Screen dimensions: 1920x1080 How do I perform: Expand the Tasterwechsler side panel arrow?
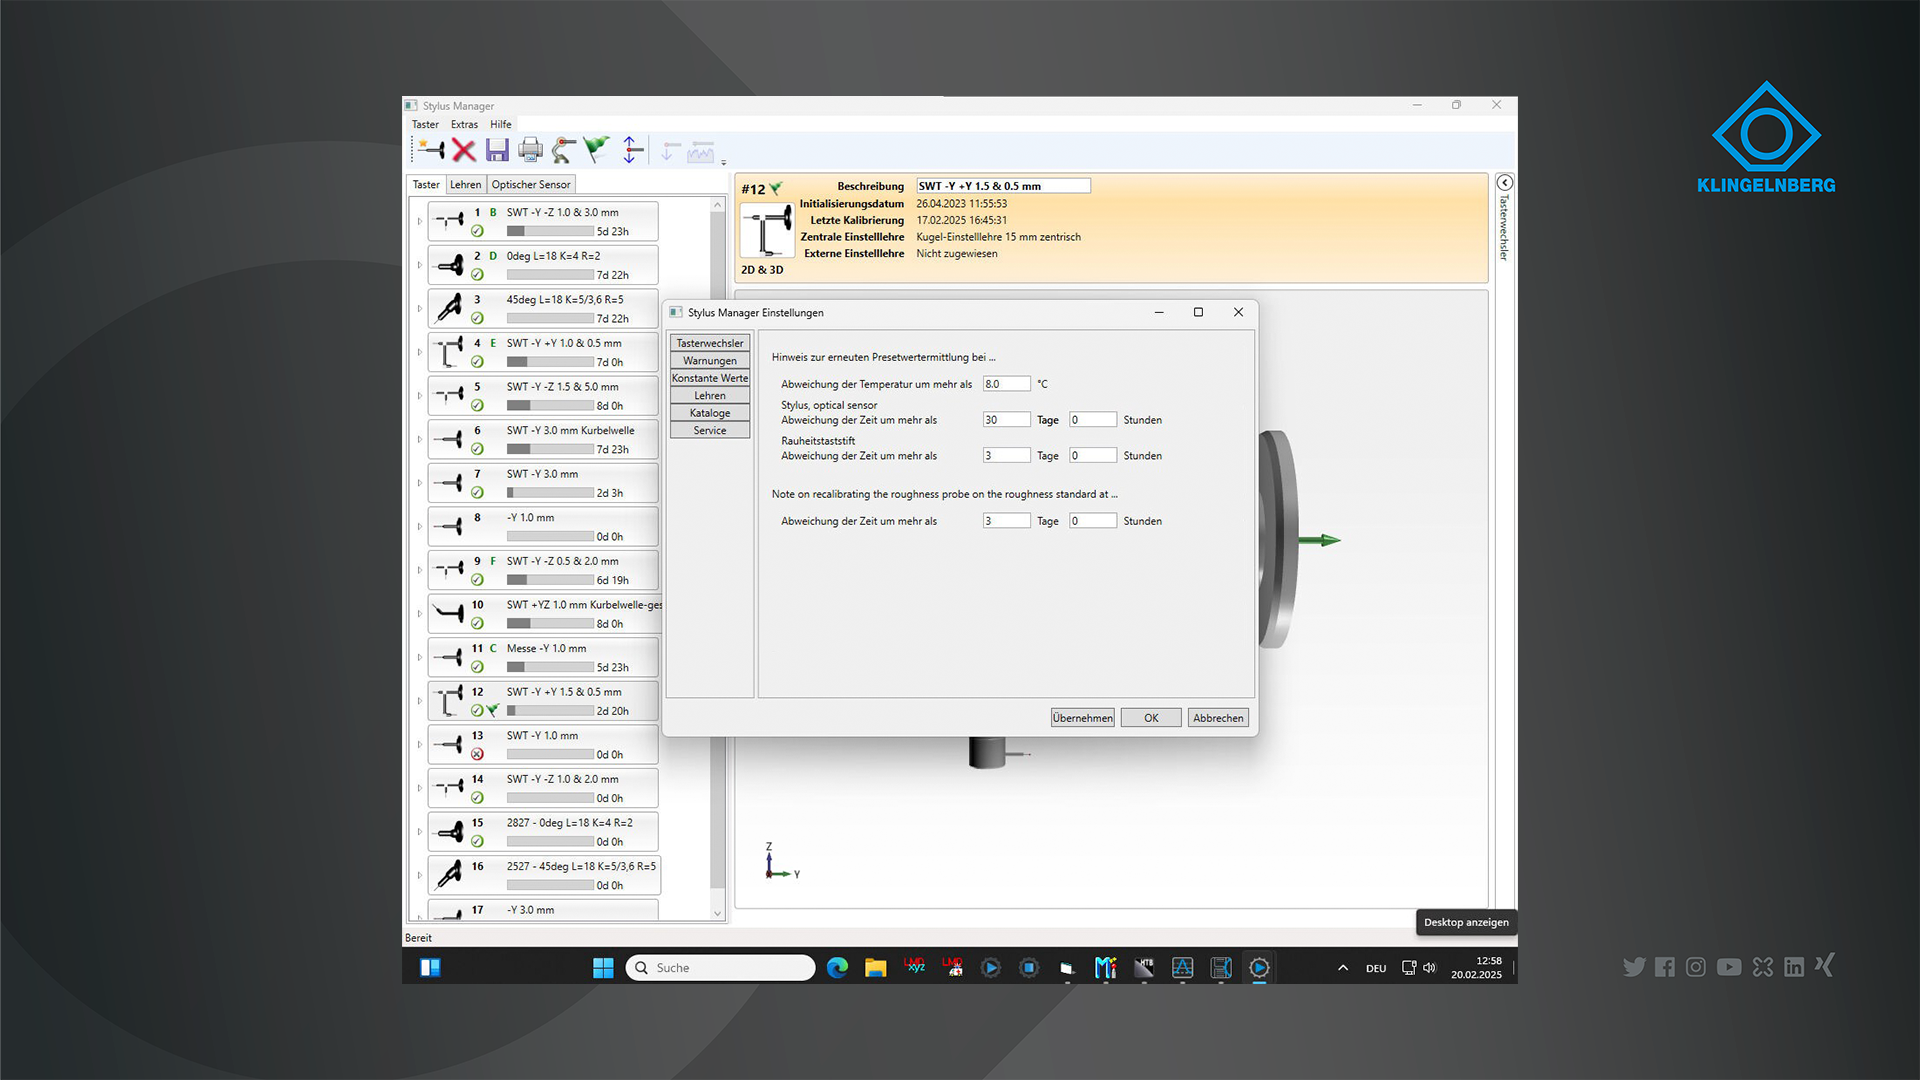tap(1504, 183)
